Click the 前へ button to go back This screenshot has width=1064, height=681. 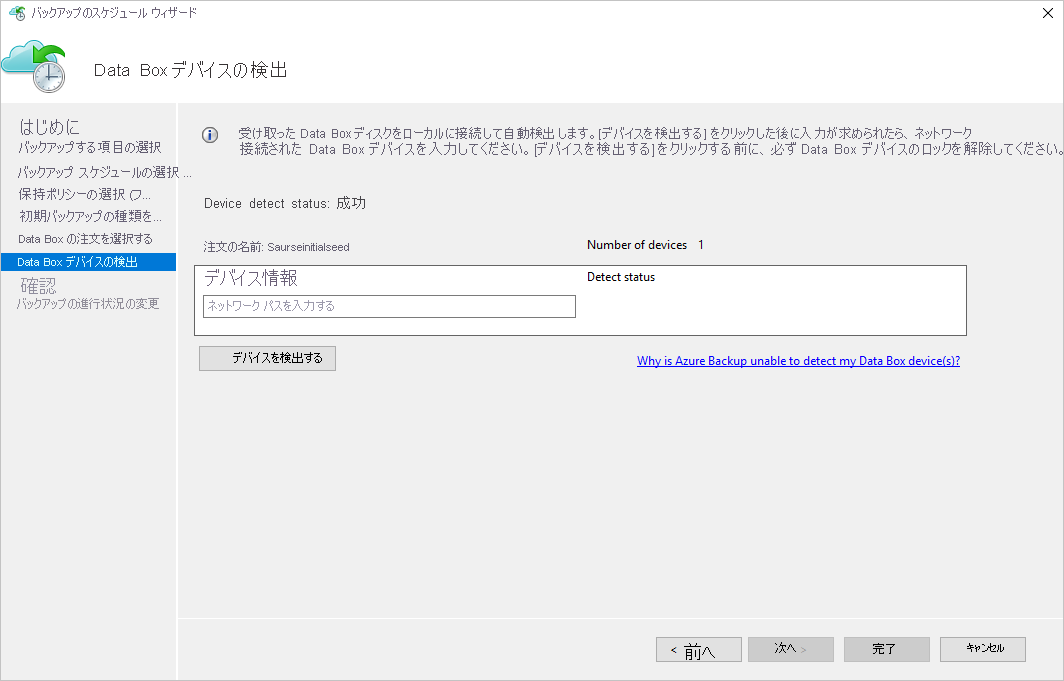point(698,649)
